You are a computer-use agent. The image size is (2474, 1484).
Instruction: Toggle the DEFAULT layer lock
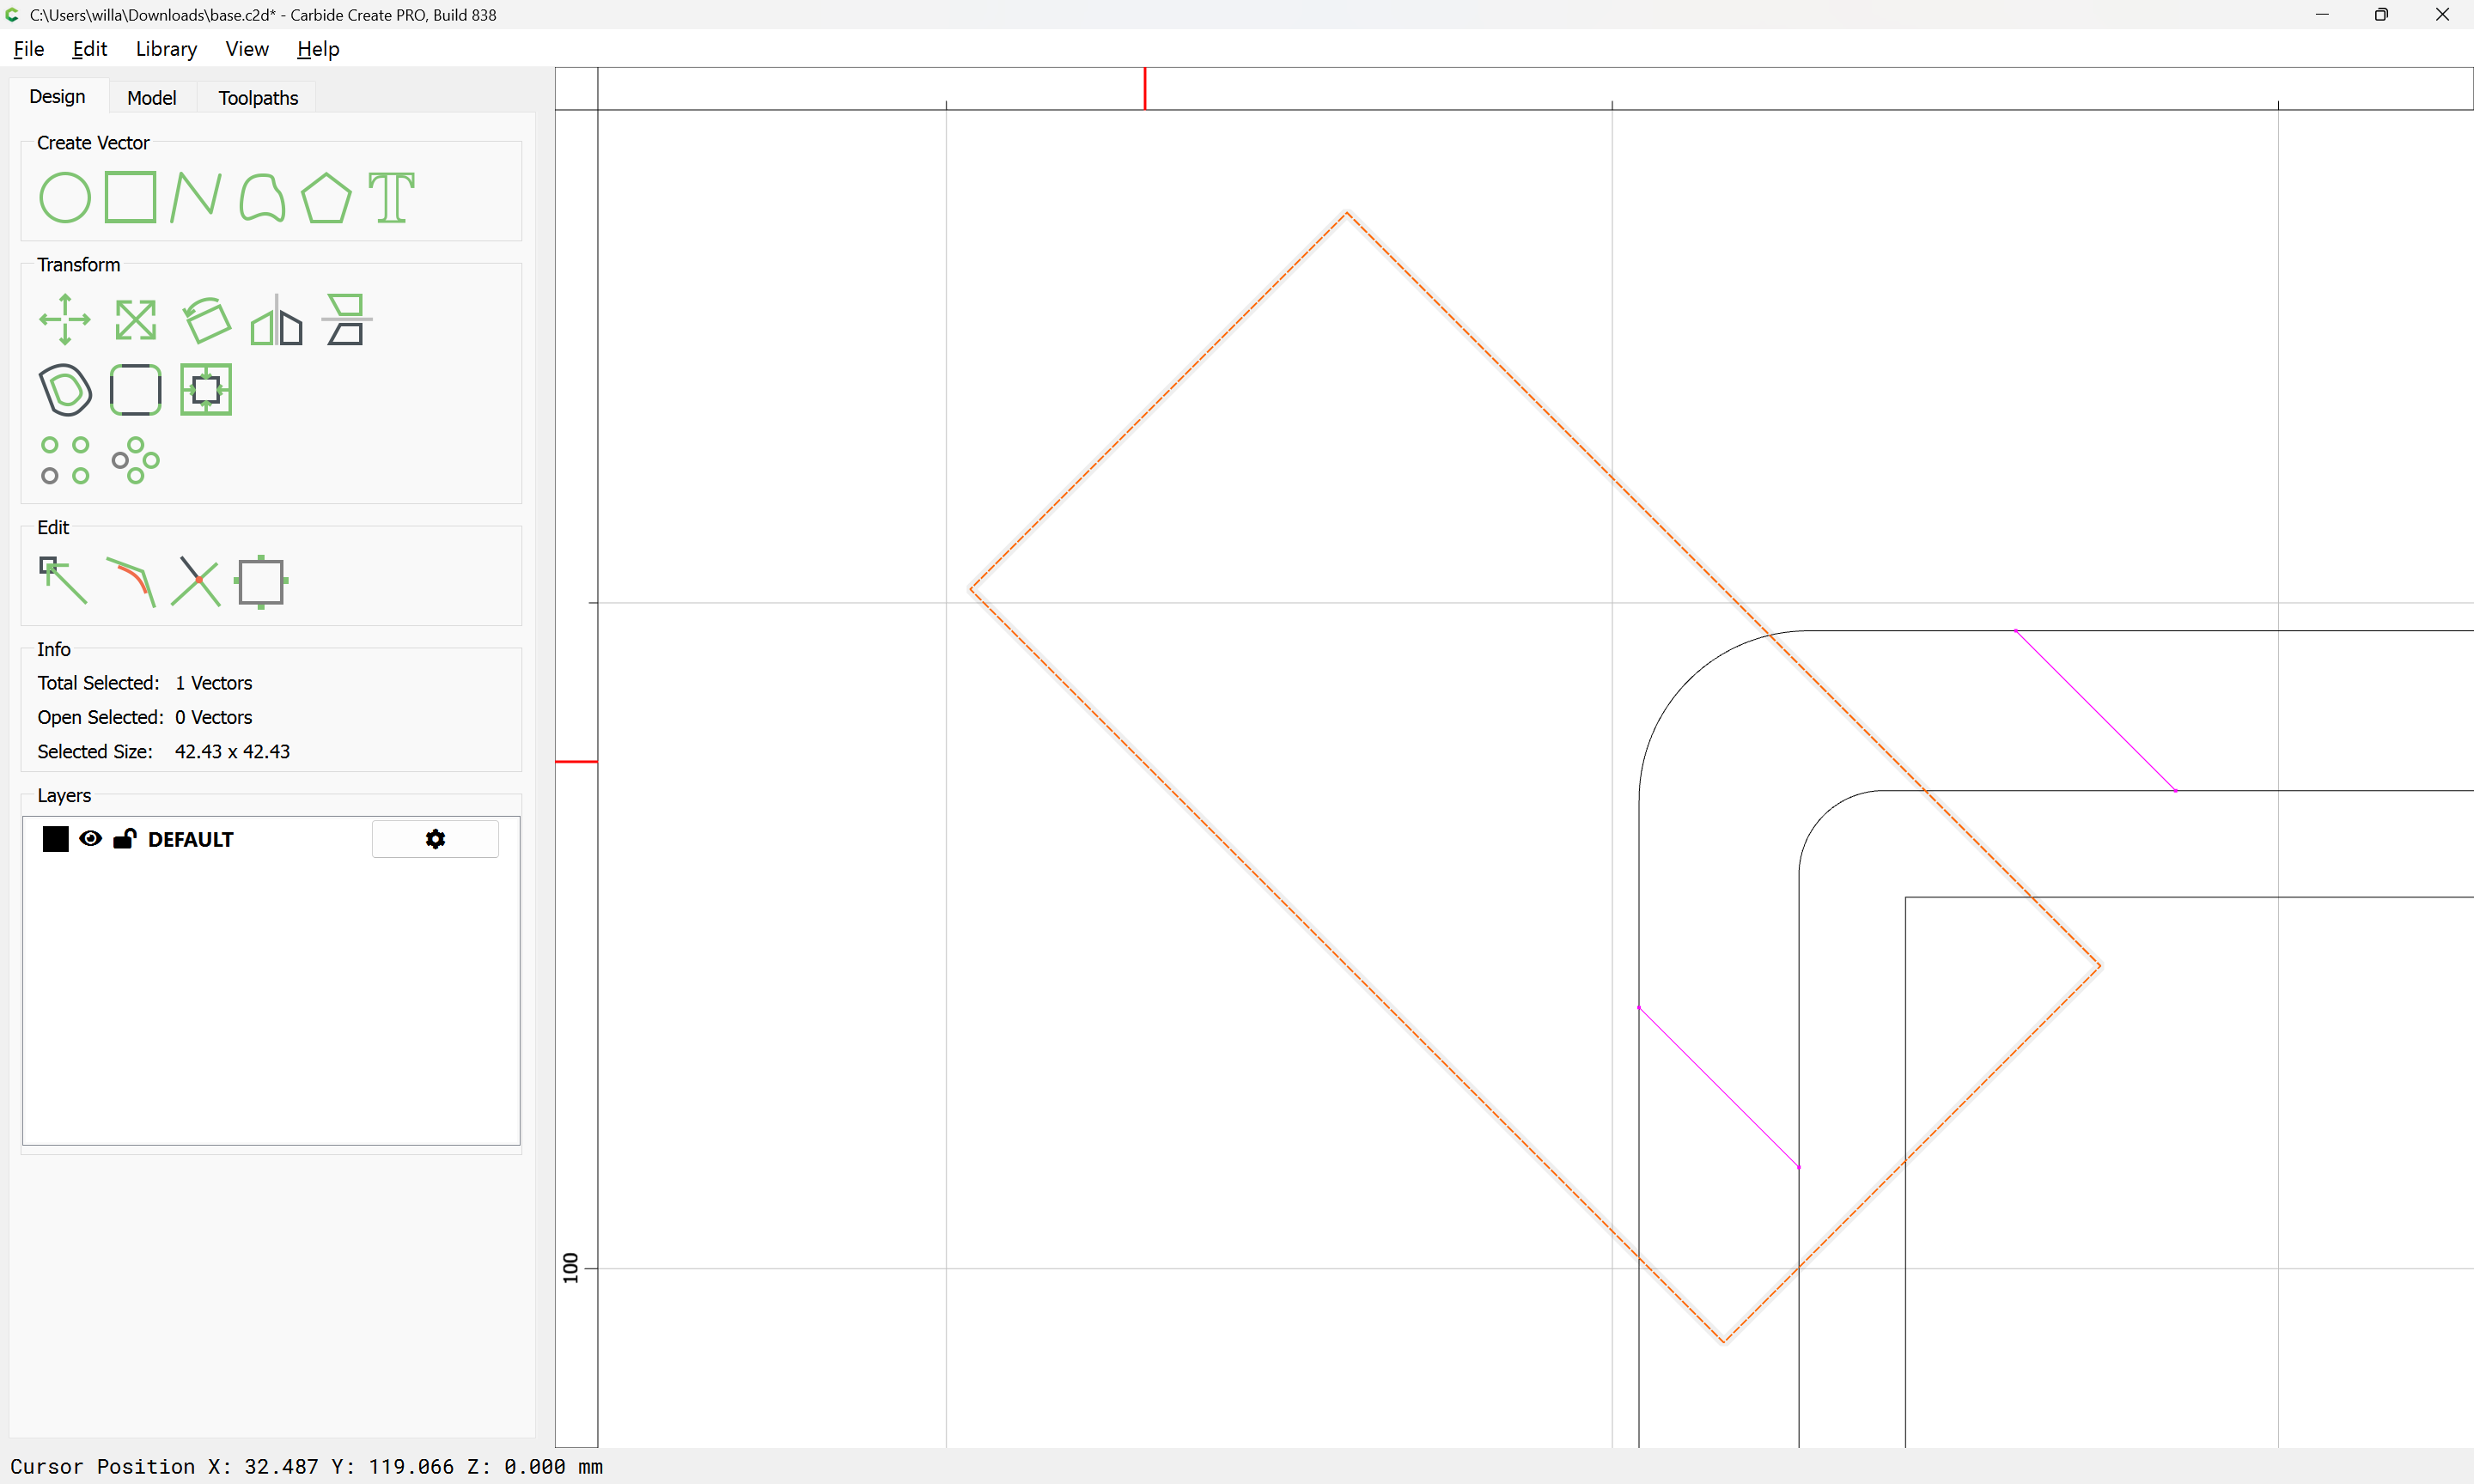tap(125, 839)
